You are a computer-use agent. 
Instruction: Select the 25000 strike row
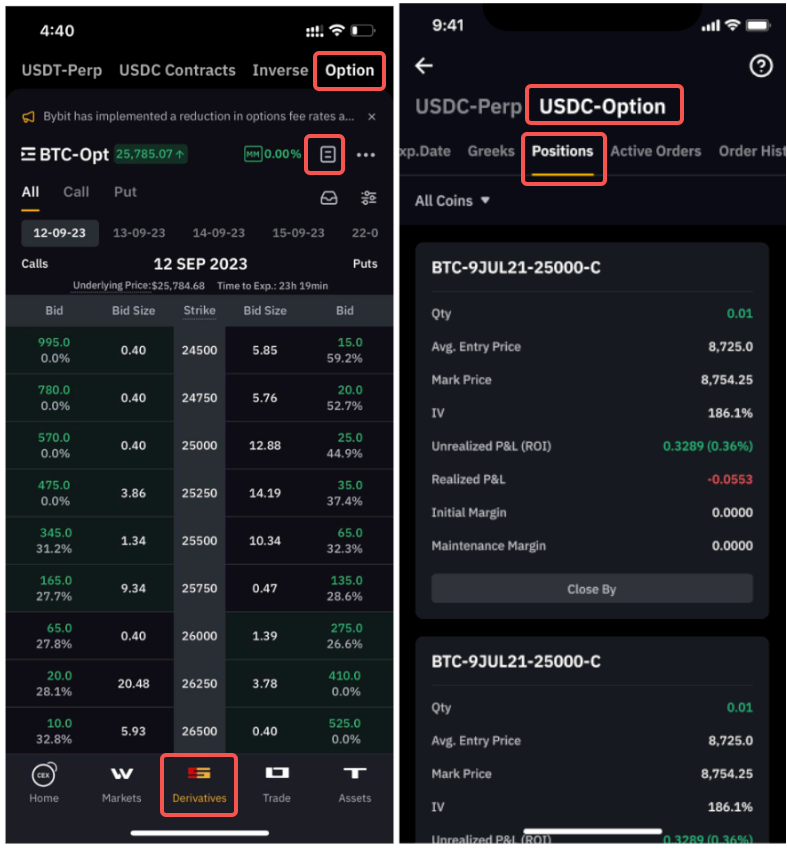[x=199, y=445]
